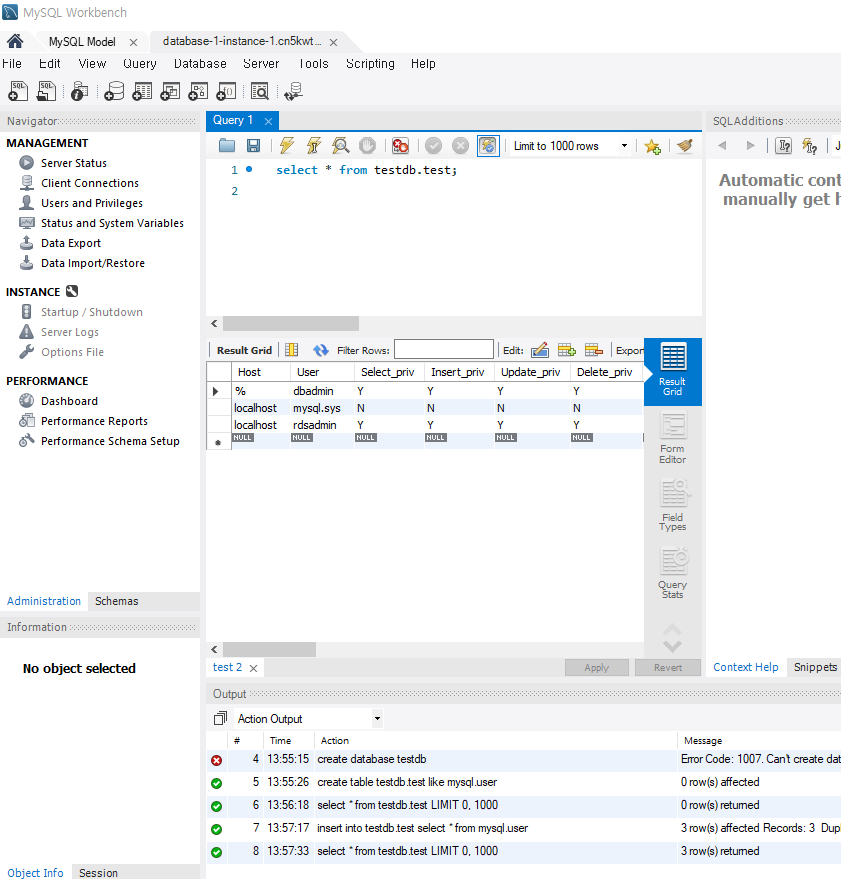The height and width of the screenshot is (879, 841).
Task: Edit the current row icon
Action: point(539,350)
